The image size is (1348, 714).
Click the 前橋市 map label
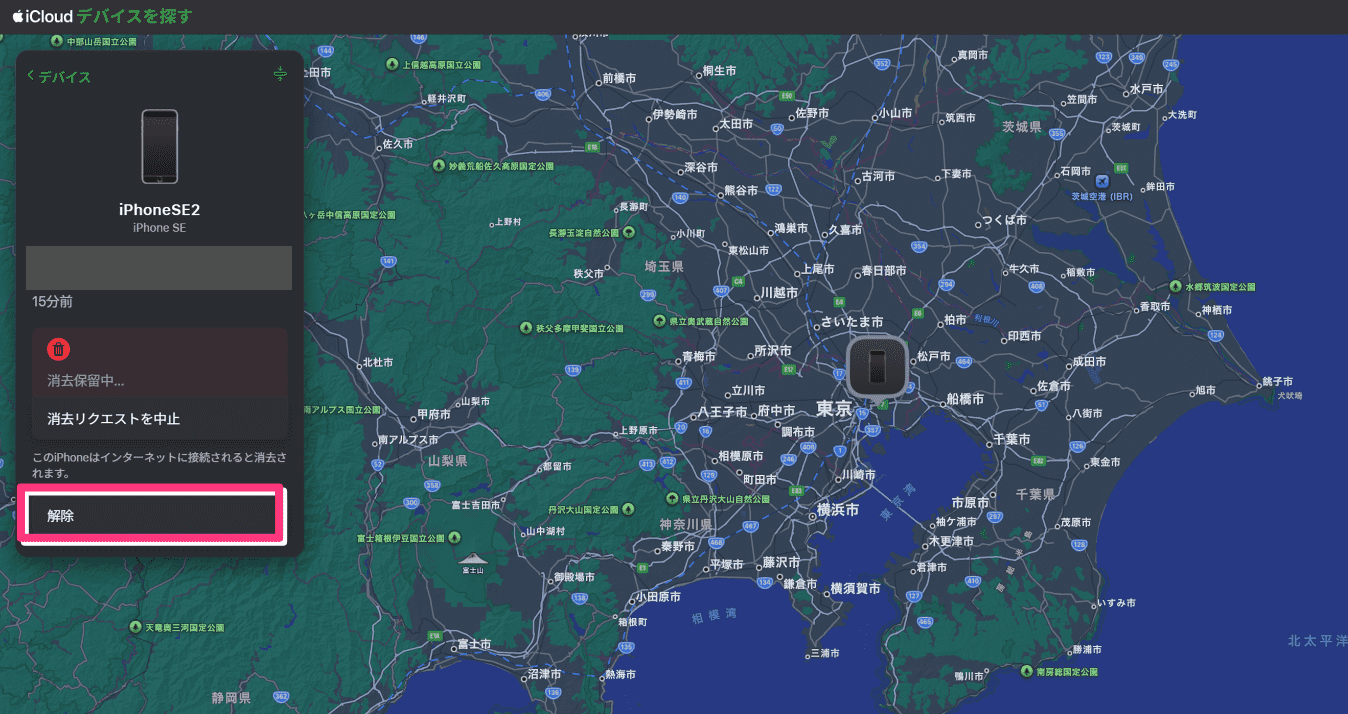620,78
